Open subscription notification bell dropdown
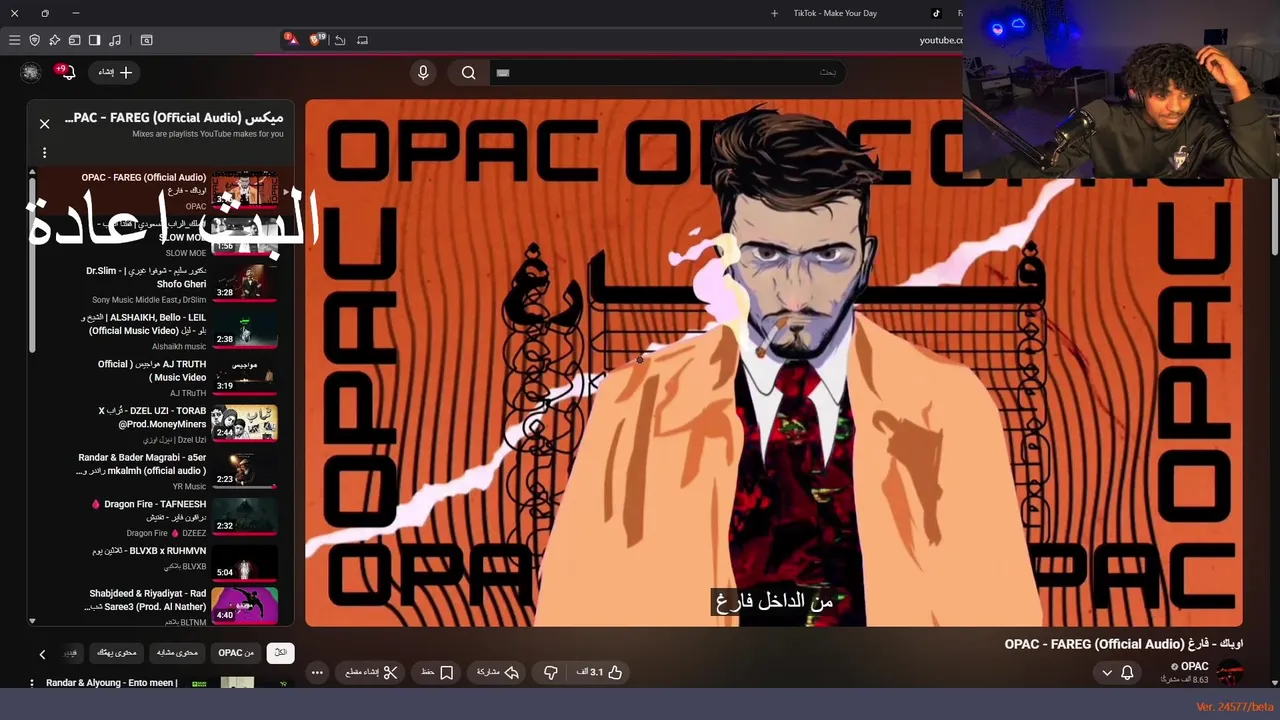Screen dimensions: 1280x720 pyautogui.click(x=1117, y=673)
